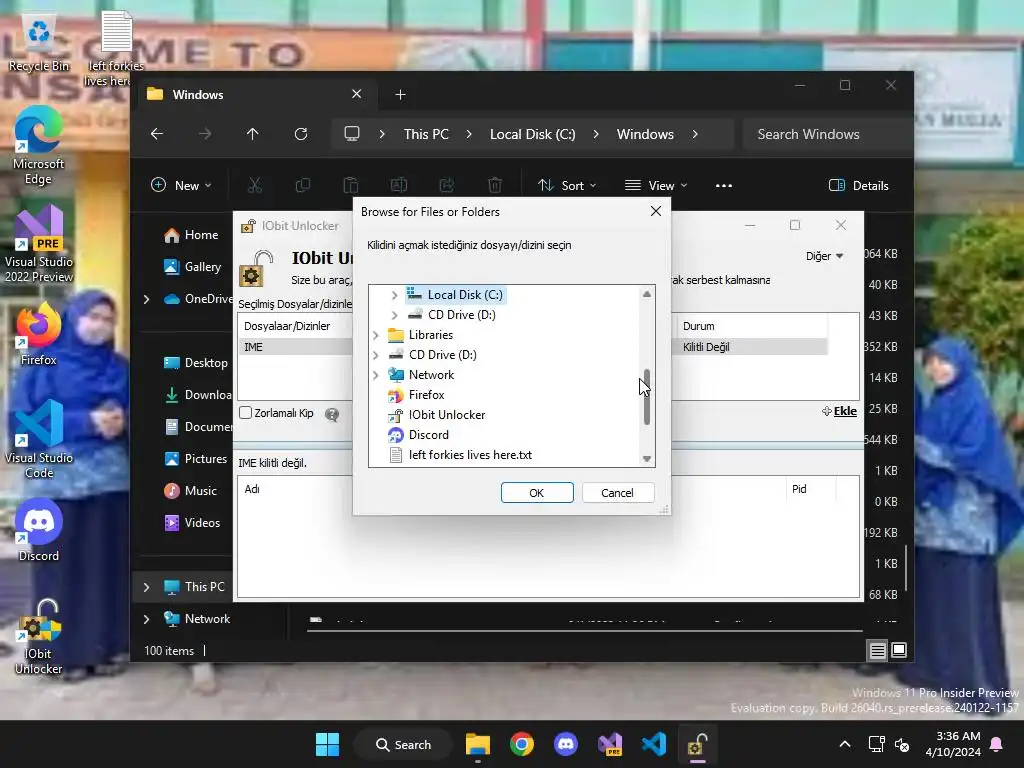Screen dimensions: 1024x768
Task: Refresh the File Explorer window
Action: 300,134
